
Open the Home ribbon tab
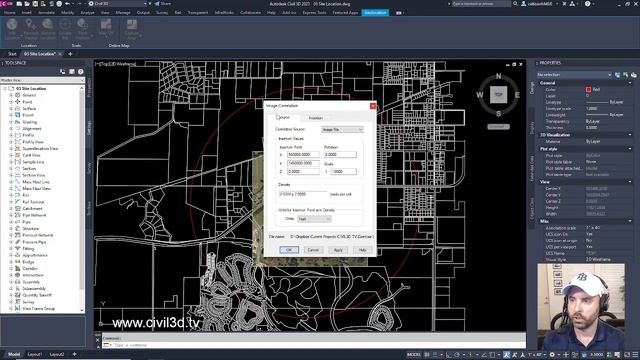pyautogui.click(x=9, y=13)
